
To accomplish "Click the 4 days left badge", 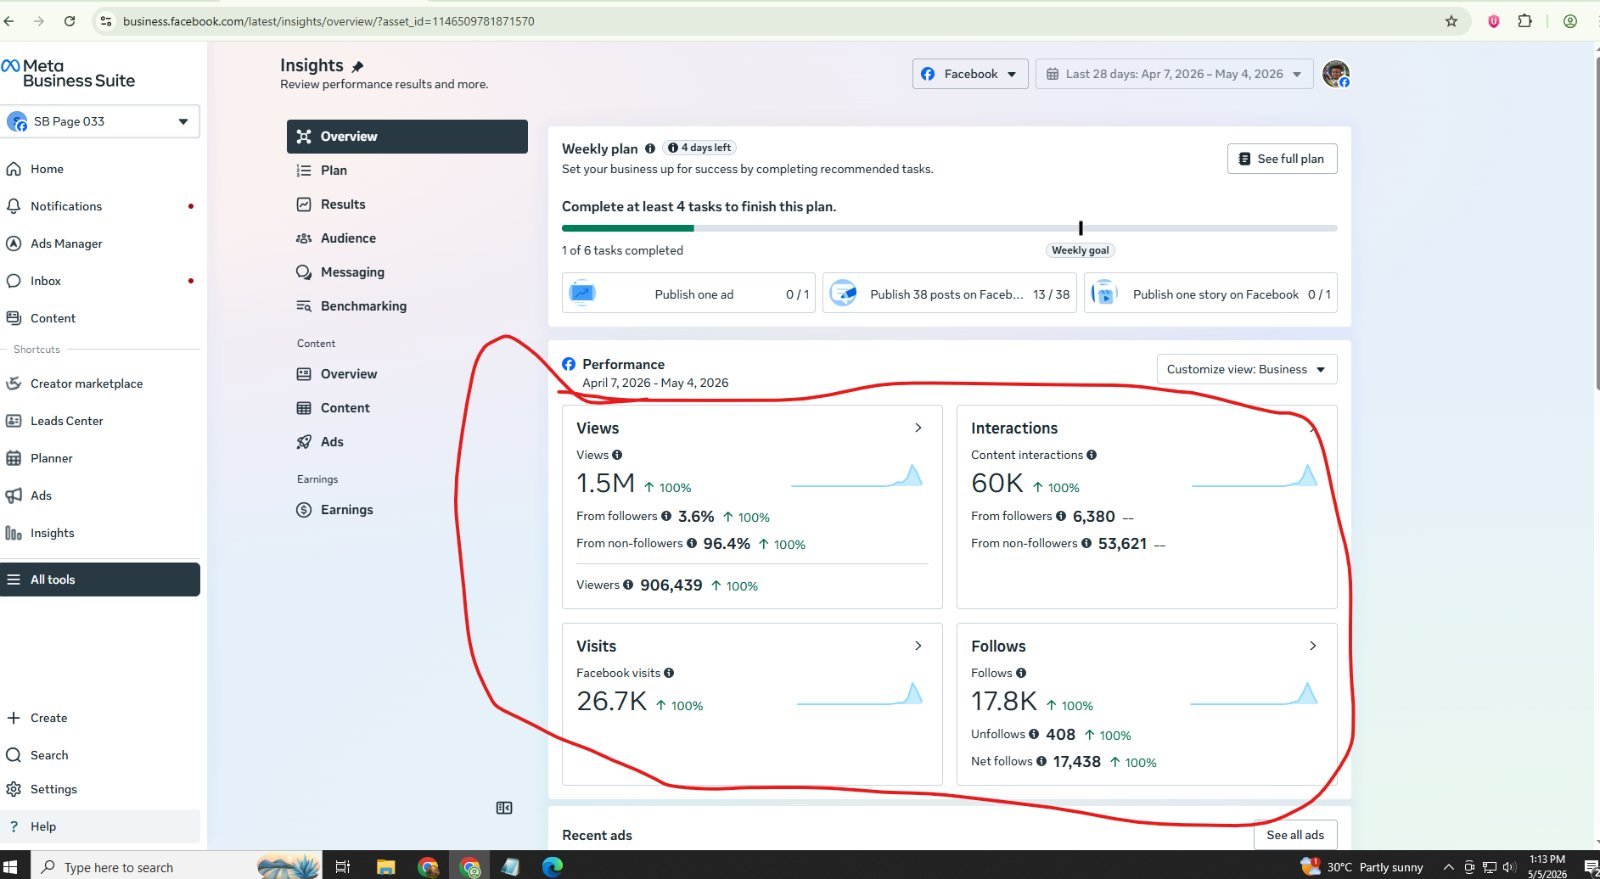I will 700,148.
